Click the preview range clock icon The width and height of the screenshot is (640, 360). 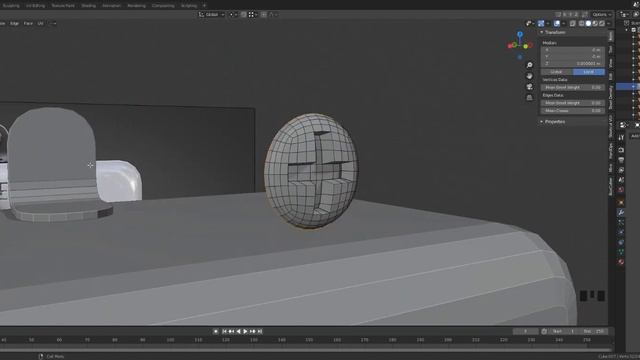point(544,331)
